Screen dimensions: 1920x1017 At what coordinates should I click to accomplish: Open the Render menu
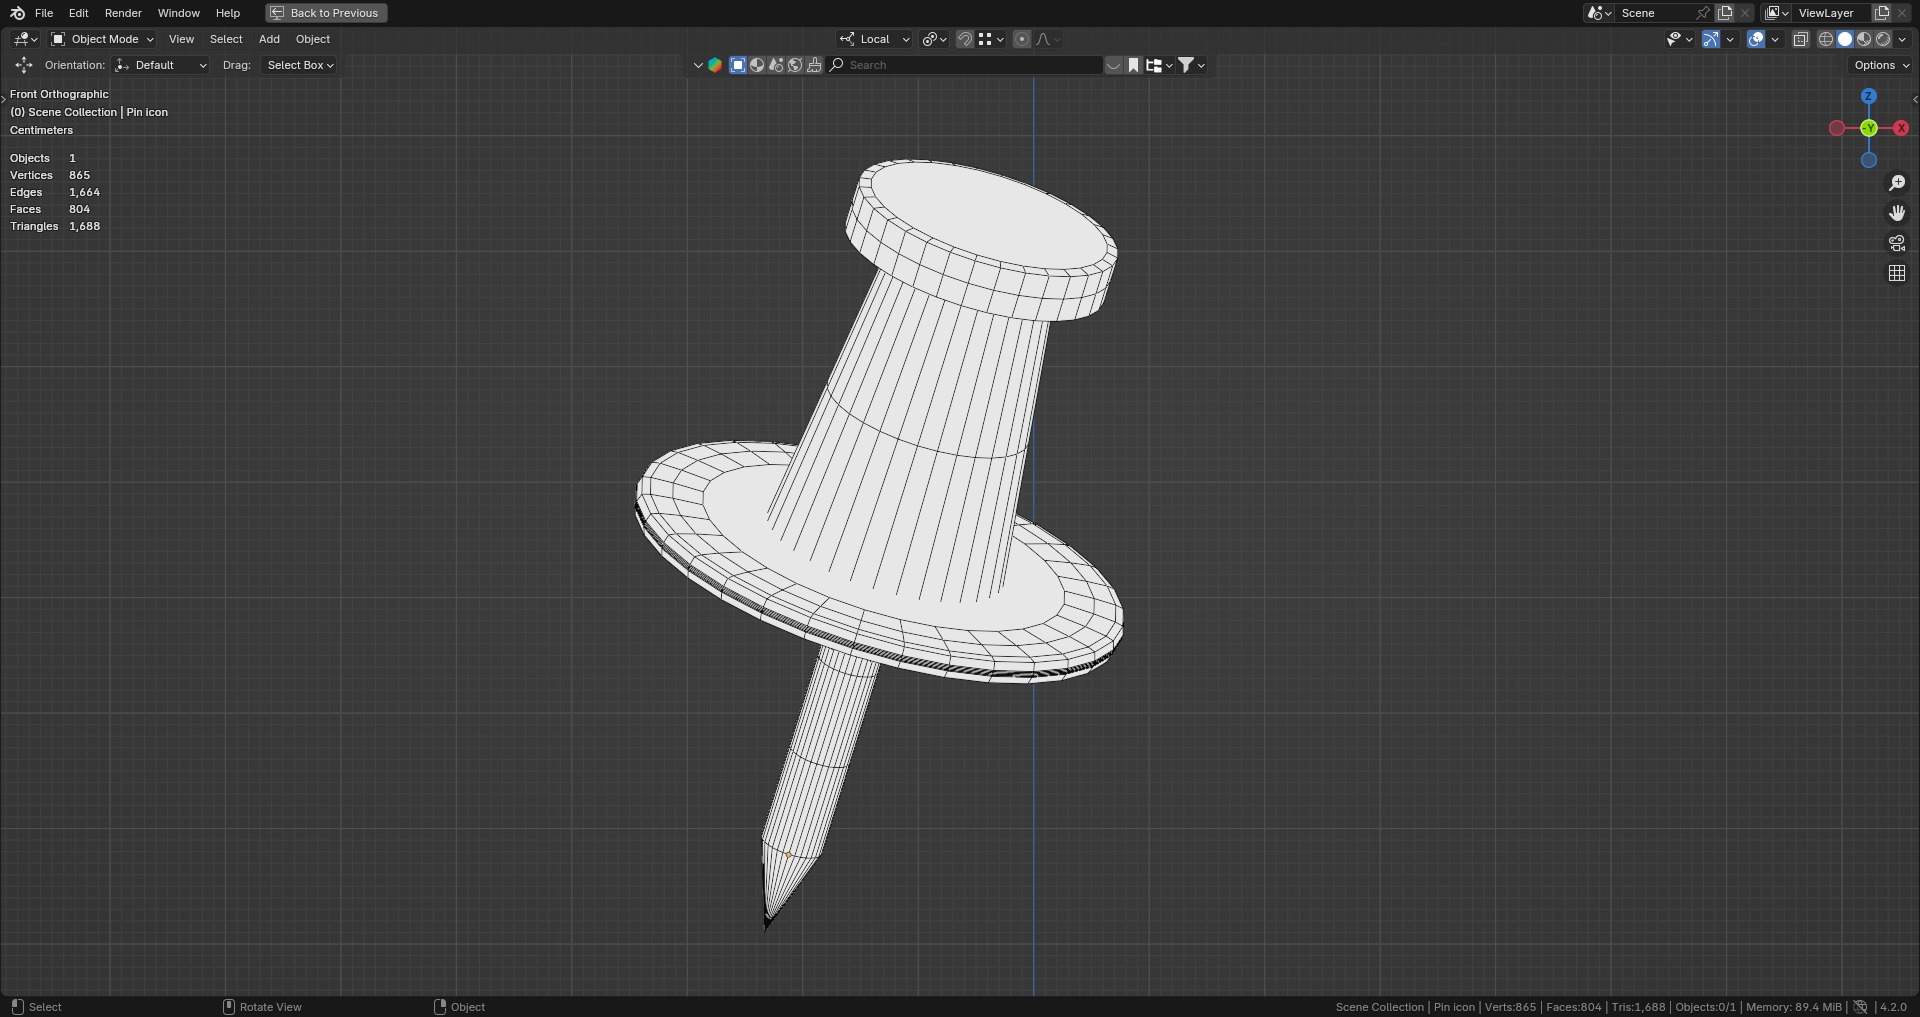(123, 13)
